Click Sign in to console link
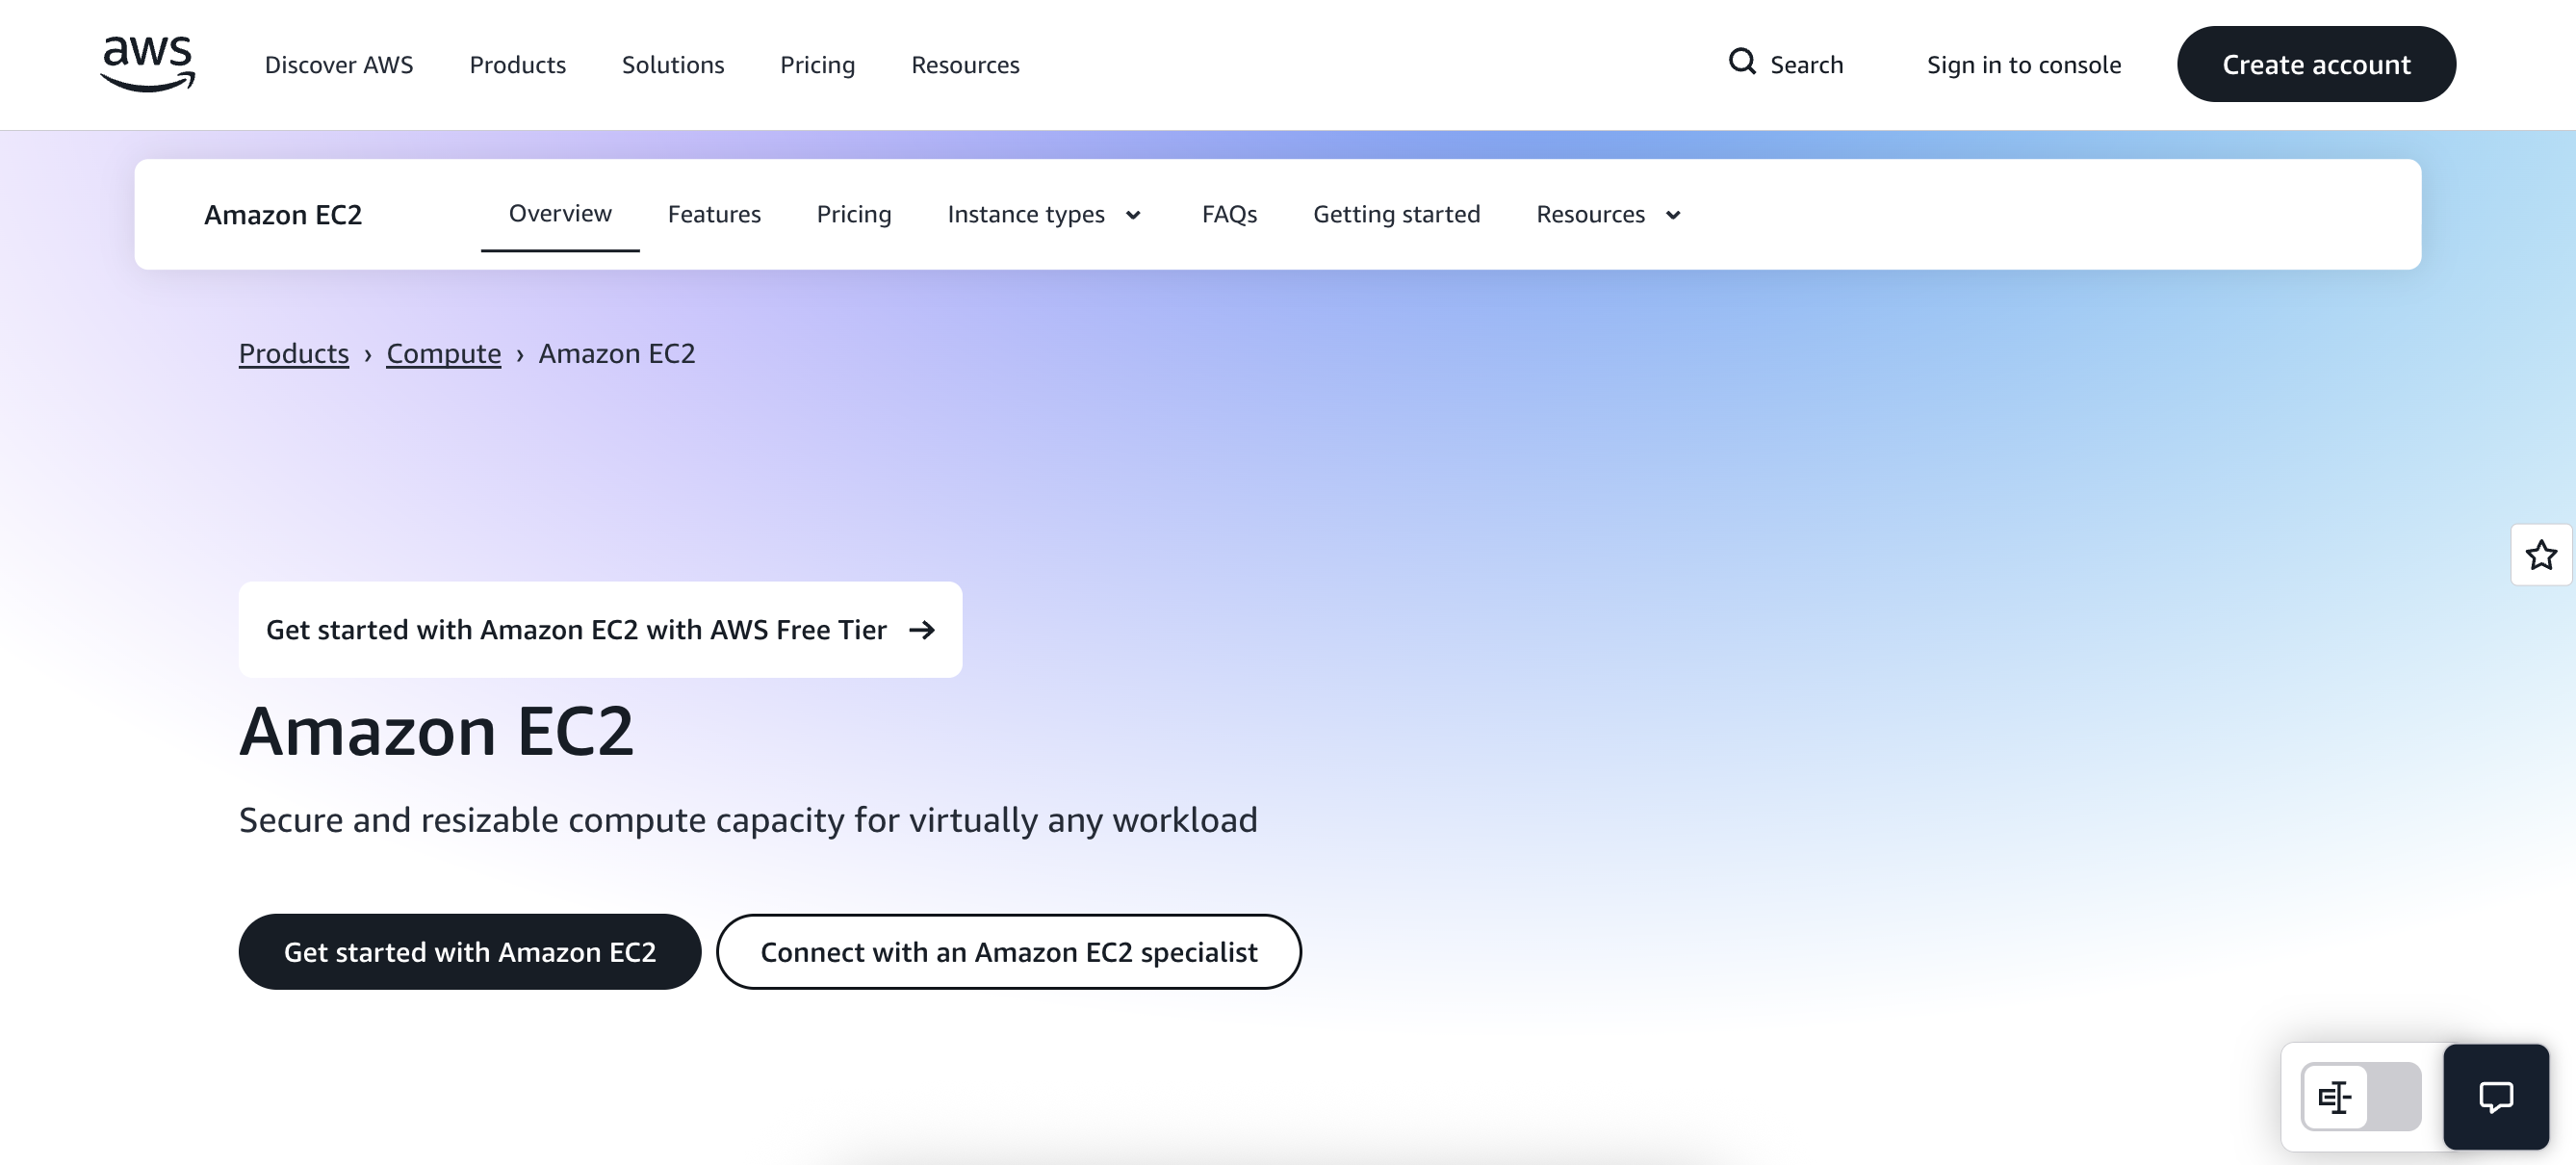The image size is (2576, 1165). [2024, 65]
